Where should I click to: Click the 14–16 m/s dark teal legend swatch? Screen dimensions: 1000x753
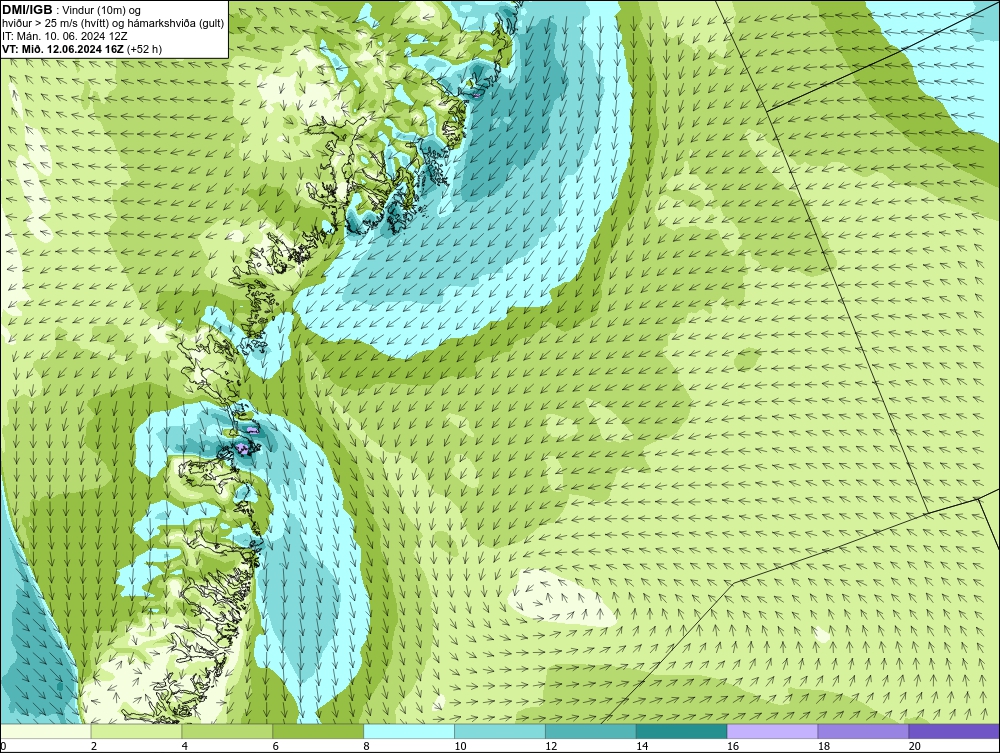(x=682, y=731)
